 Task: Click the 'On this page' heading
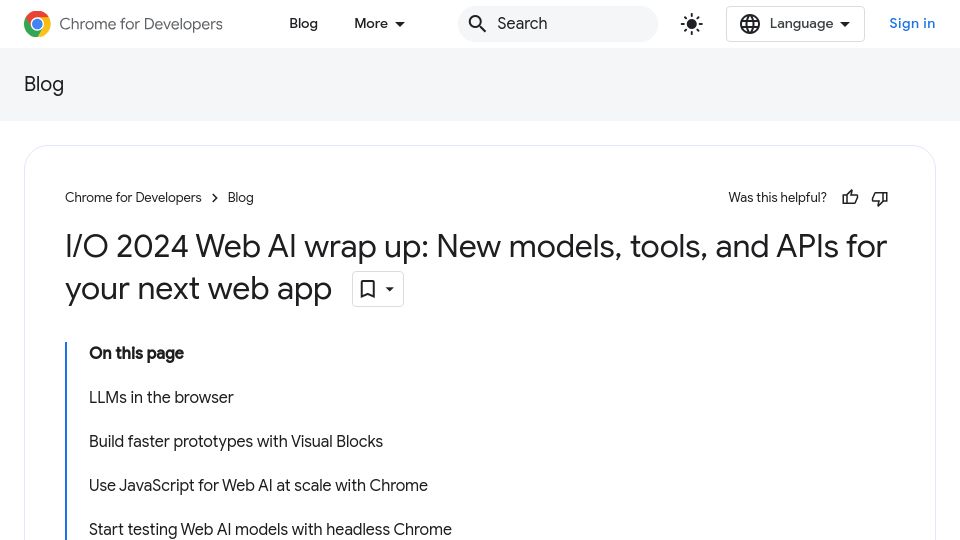point(137,353)
